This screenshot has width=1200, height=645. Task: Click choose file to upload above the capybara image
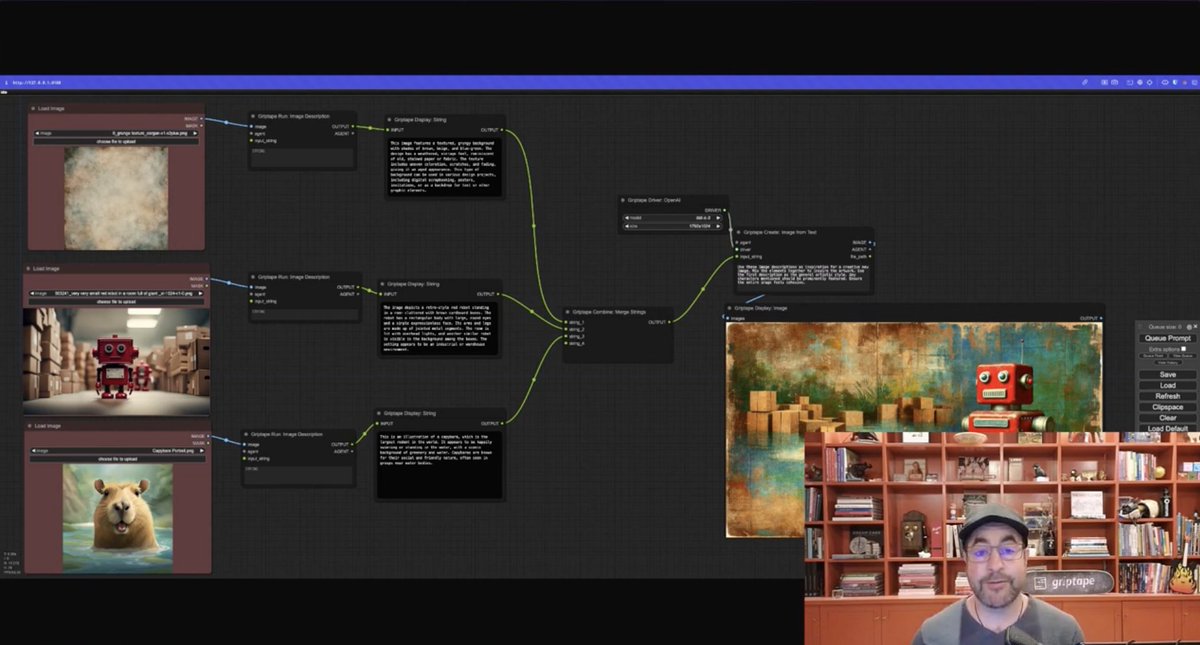click(118, 459)
